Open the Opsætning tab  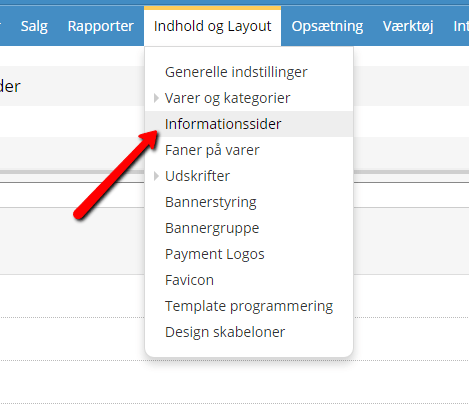point(327,26)
